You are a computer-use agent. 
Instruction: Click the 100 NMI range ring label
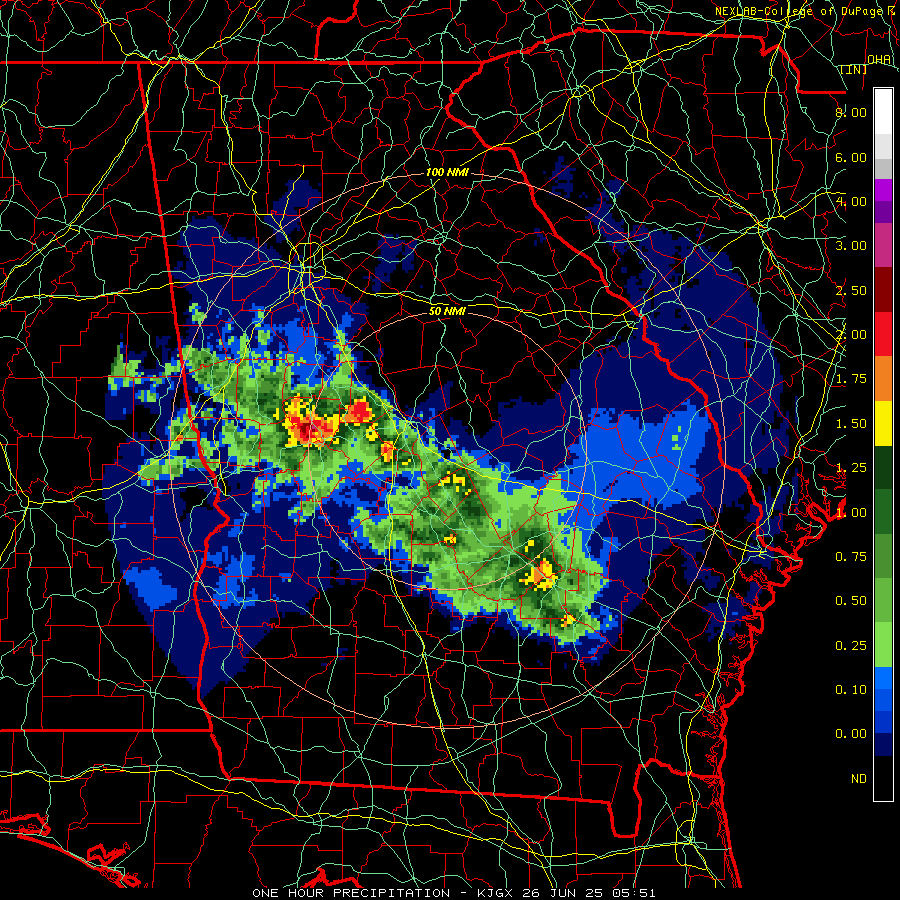pos(447,172)
